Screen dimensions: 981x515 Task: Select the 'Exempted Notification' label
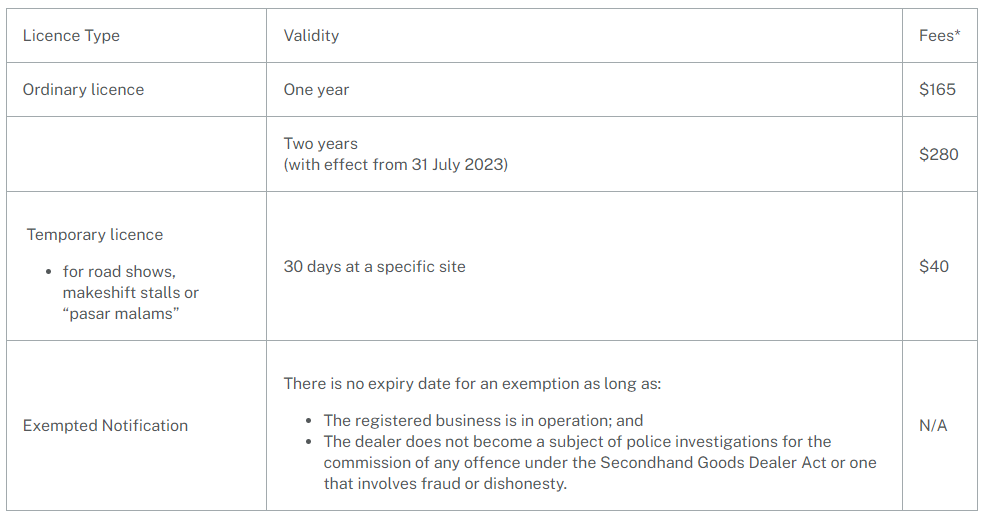click(x=105, y=426)
